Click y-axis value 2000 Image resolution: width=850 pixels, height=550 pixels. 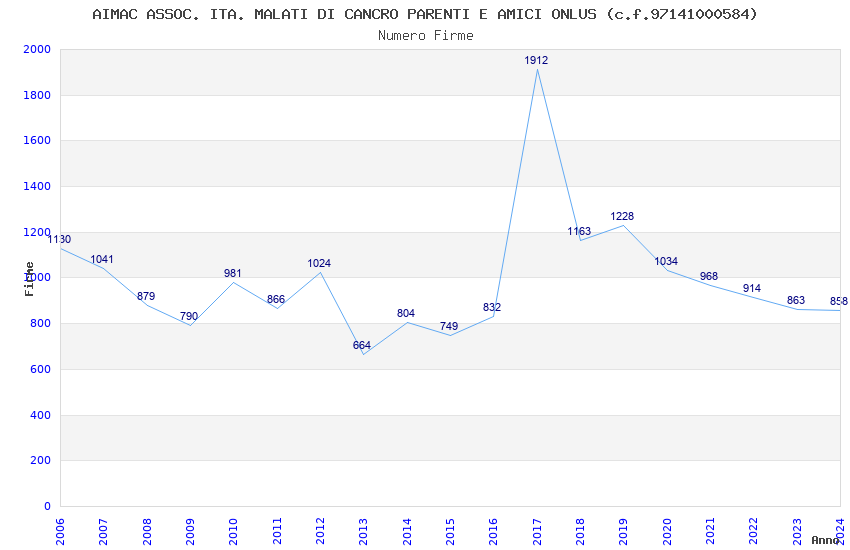click(x=37, y=49)
